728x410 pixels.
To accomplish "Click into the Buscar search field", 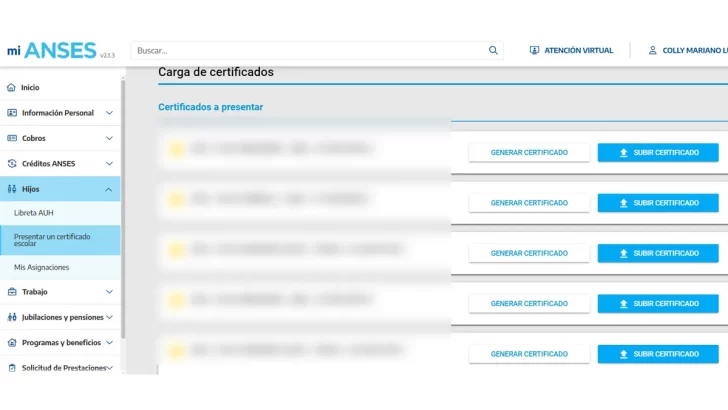I will coord(310,50).
